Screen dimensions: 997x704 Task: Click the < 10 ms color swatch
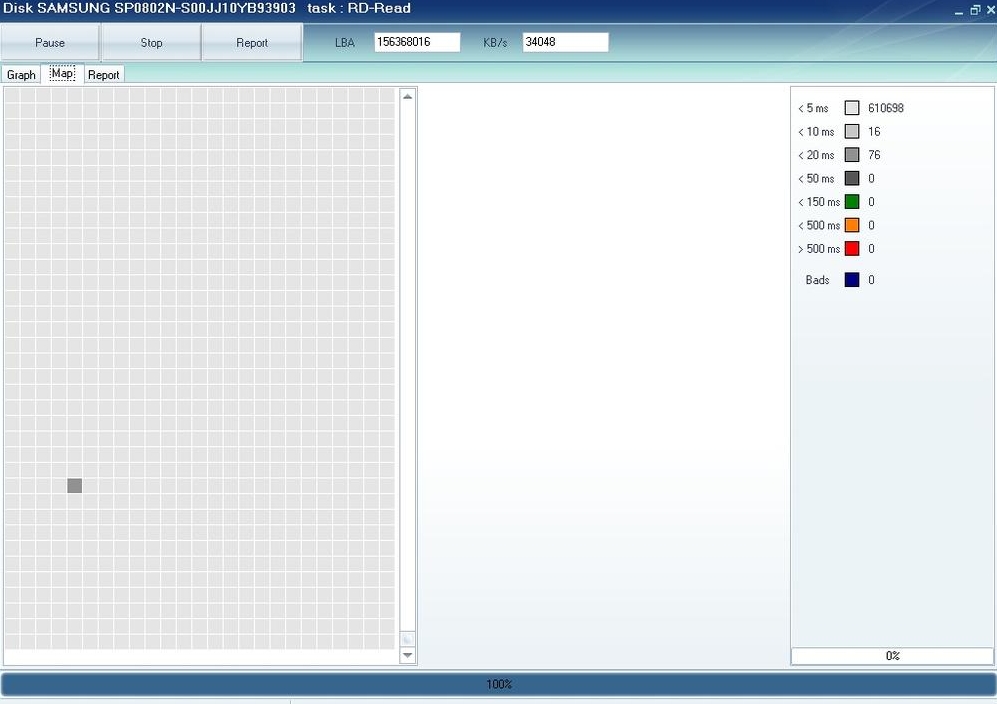point(852,132)
